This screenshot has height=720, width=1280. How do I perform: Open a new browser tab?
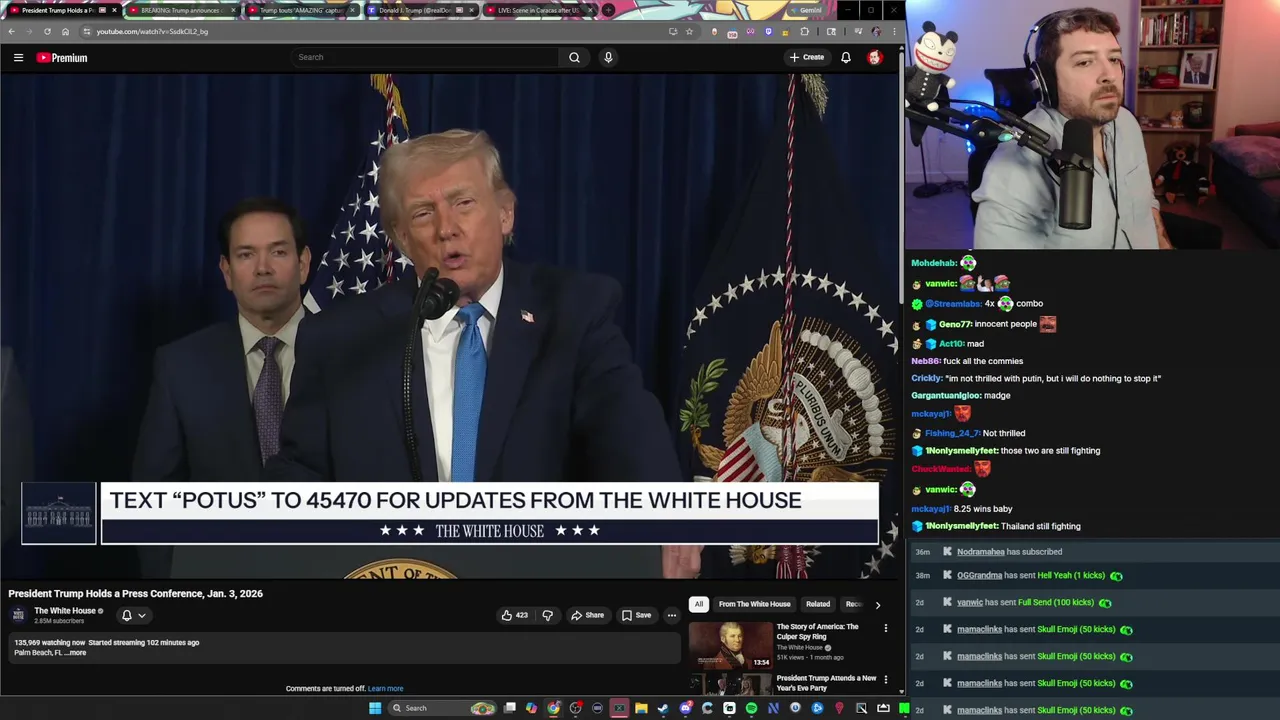[609, 10]
